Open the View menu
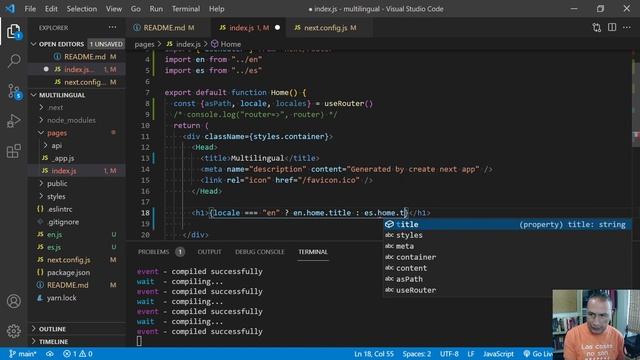Image resolution: width=640 pixels, height=360 pixels. (113, 9)
